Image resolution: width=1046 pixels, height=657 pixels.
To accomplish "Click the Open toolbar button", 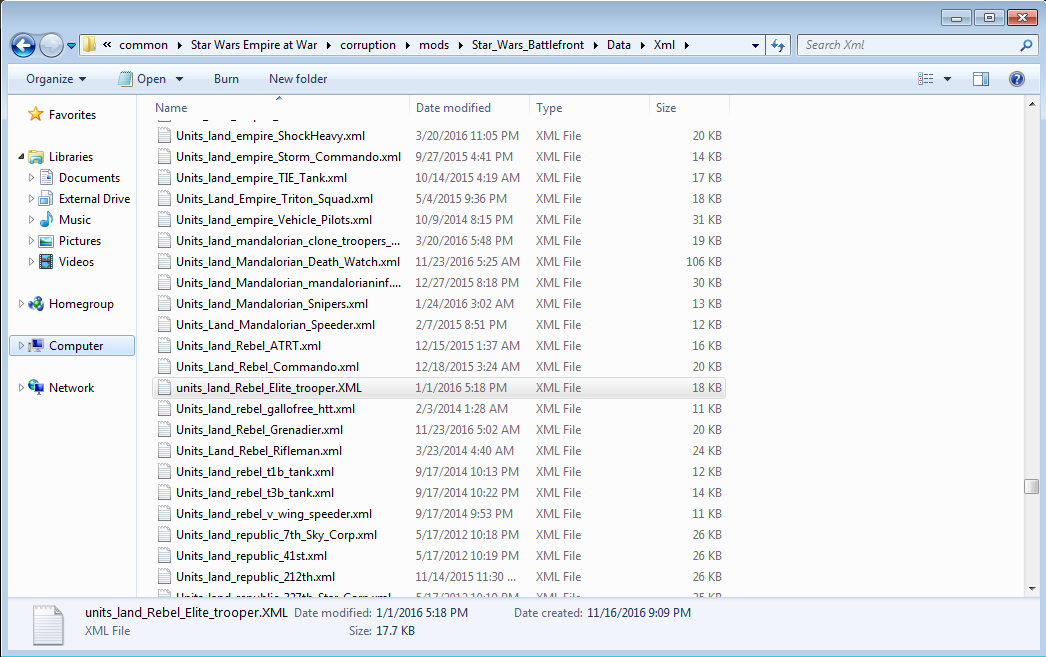I will coord(142,79).
